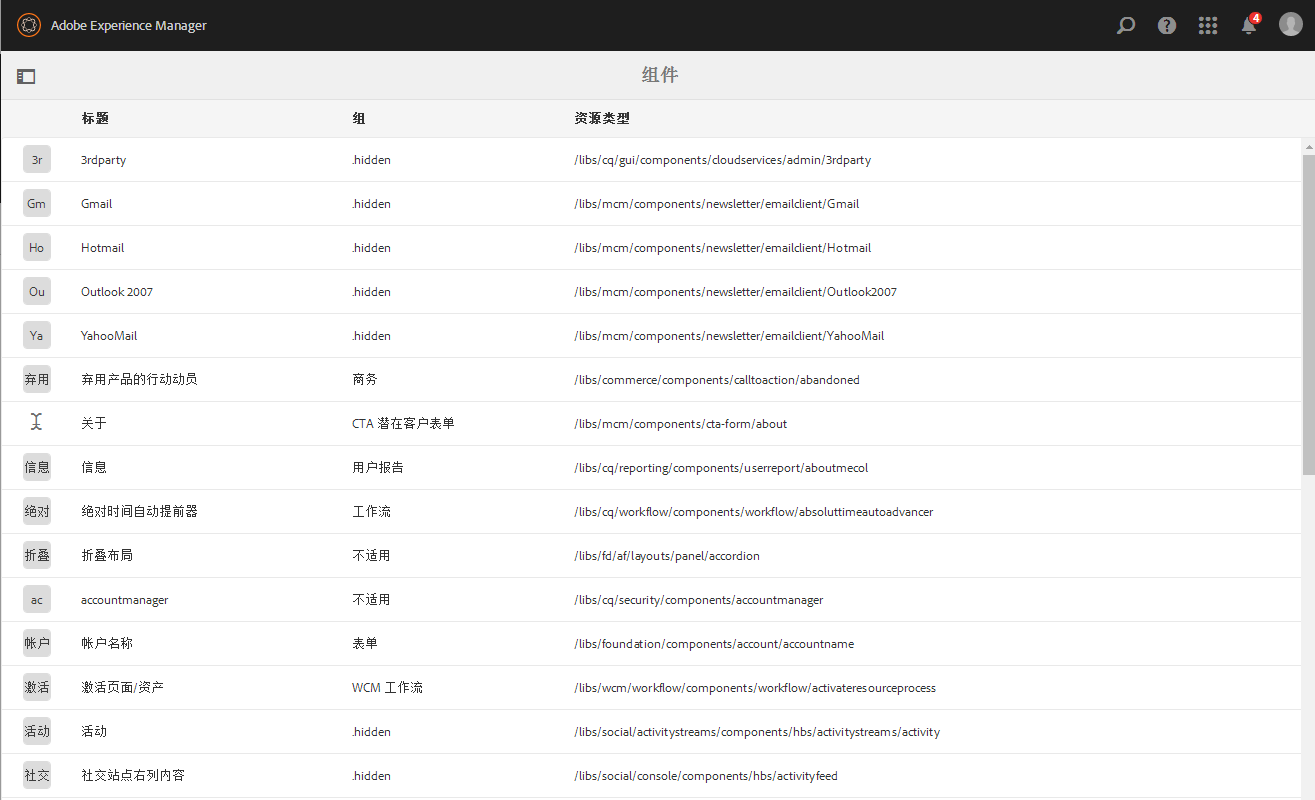Click the 'CTA 潜在客户表单' group cell
Image resolution: width=1315 pixels, height=800 pixels.
coord(403,424)
